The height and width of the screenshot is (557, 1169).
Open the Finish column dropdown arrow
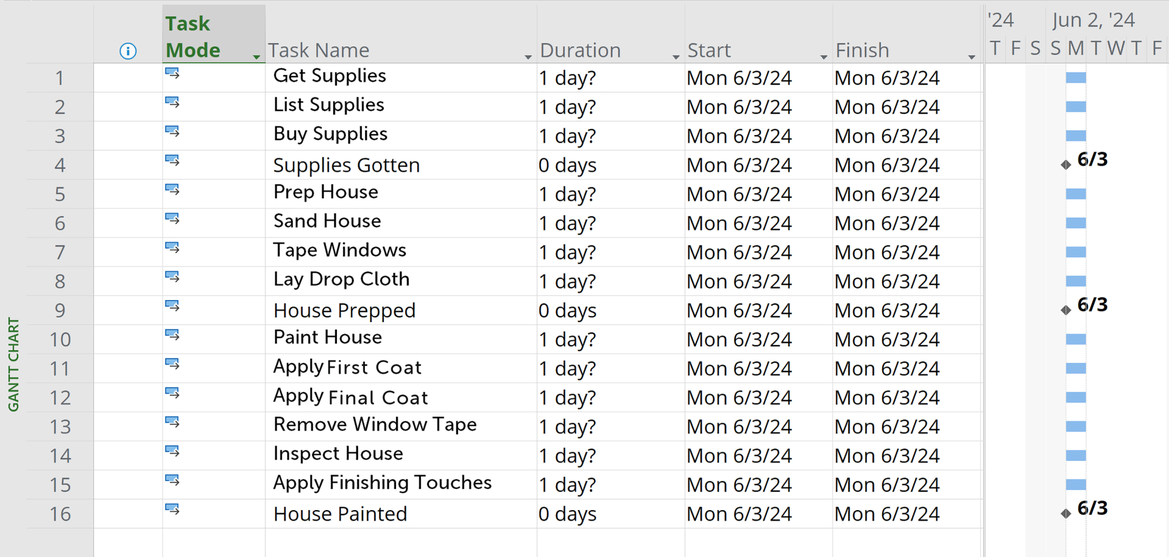[x=971, y=57]
